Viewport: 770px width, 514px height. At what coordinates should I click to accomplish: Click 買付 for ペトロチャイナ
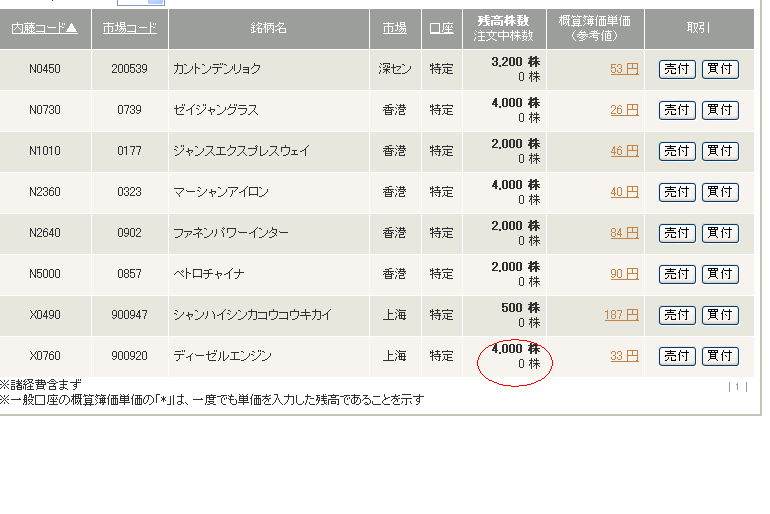(x=720, y=274)
